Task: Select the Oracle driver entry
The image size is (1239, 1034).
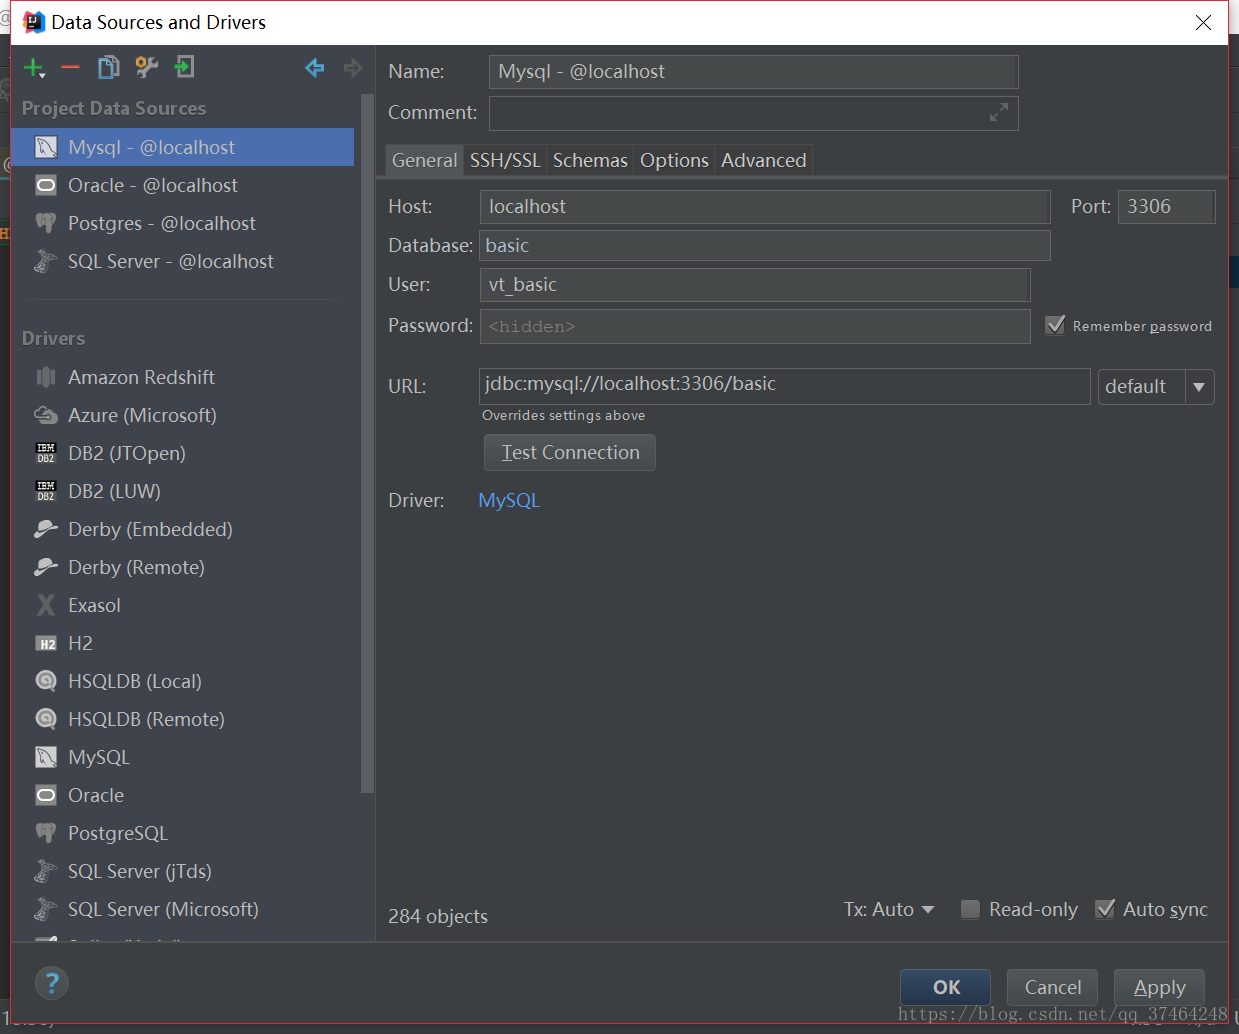Action: [182, 795]
